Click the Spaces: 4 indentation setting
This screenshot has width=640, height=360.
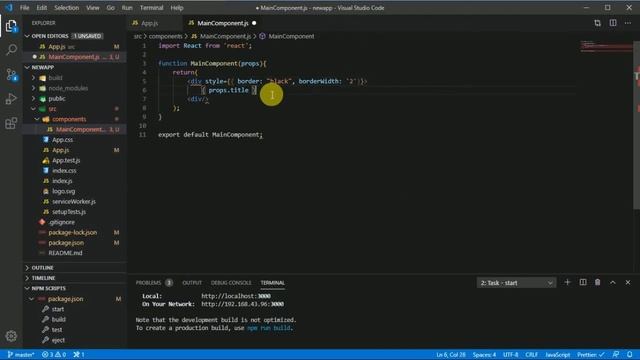click(x=484, y=354)
